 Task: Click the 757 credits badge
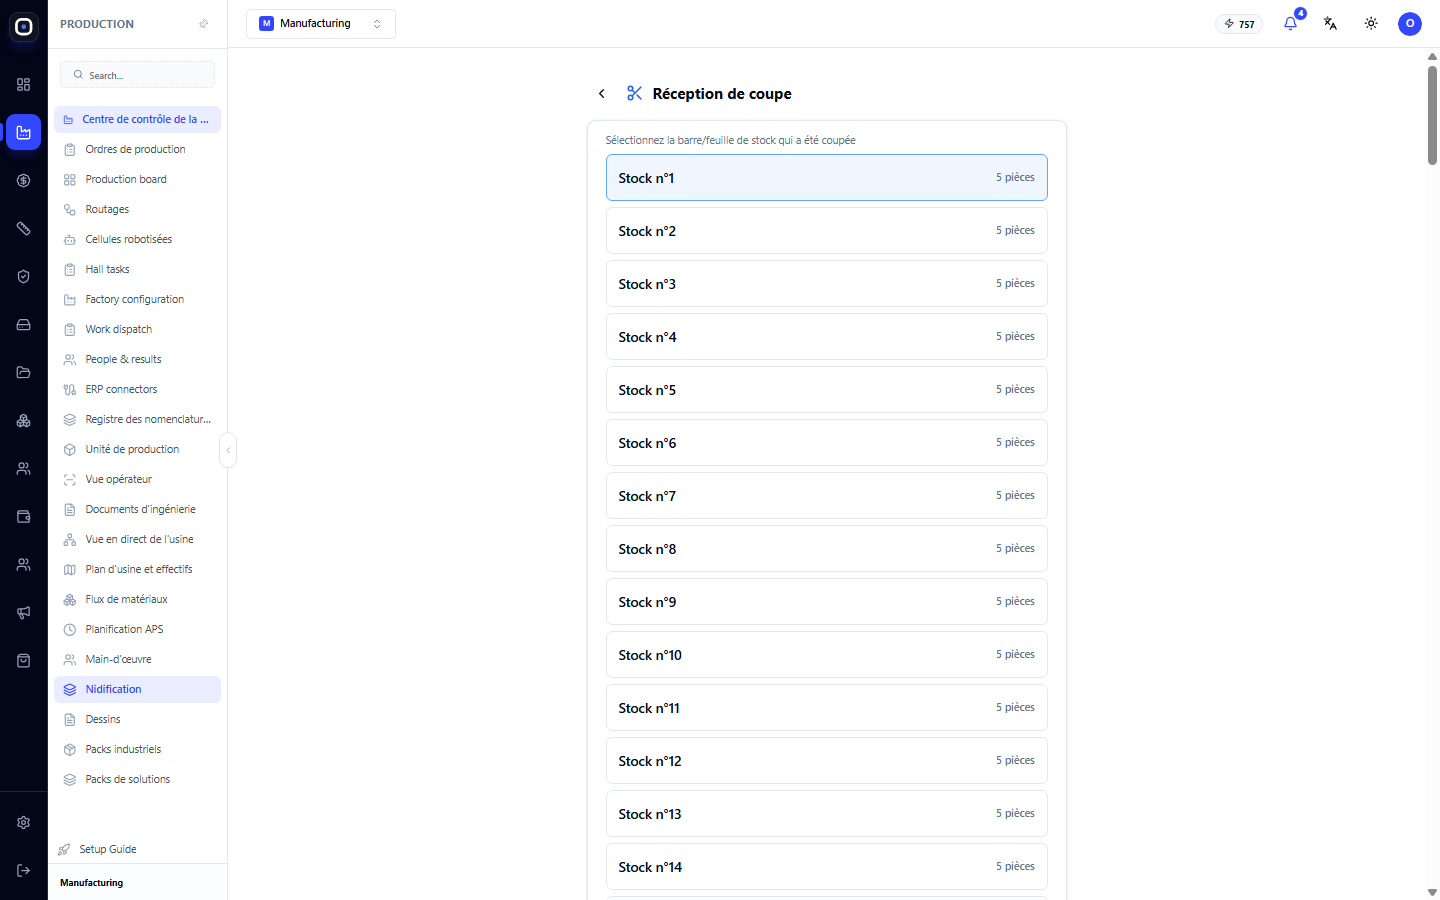[x=1239, y=24]
